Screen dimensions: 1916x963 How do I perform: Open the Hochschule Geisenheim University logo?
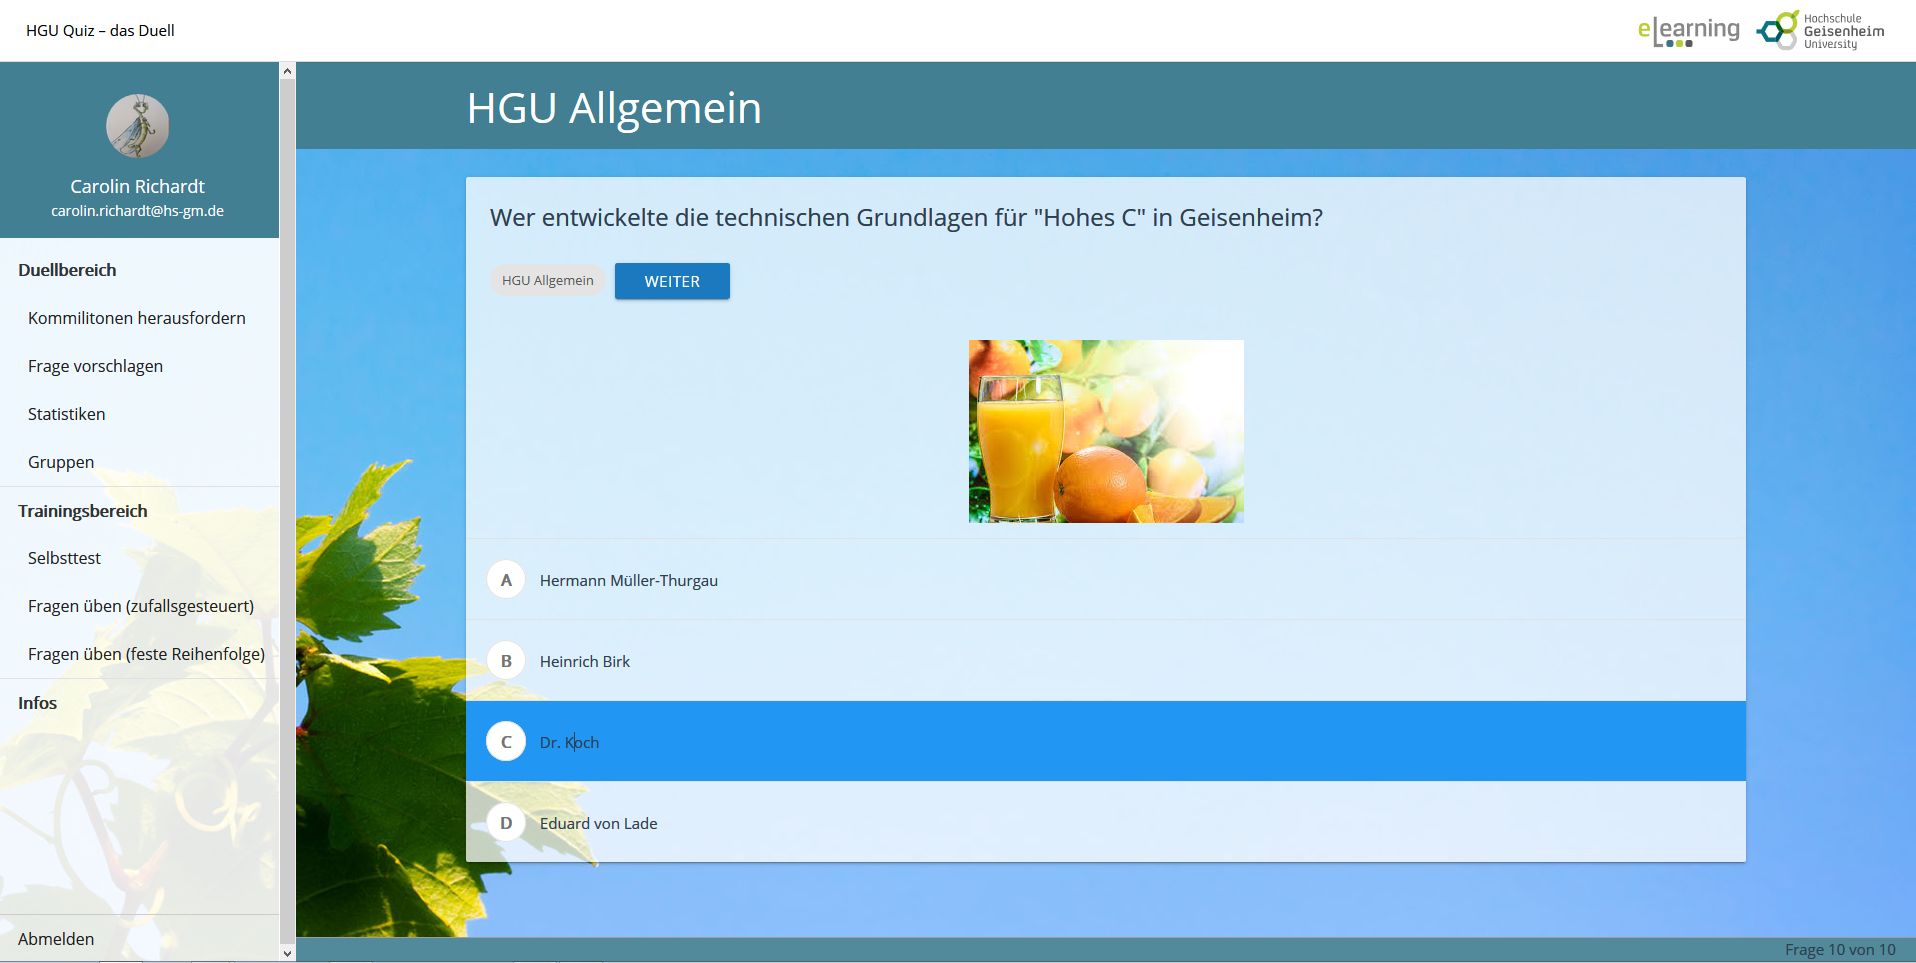click(1818, 29)
